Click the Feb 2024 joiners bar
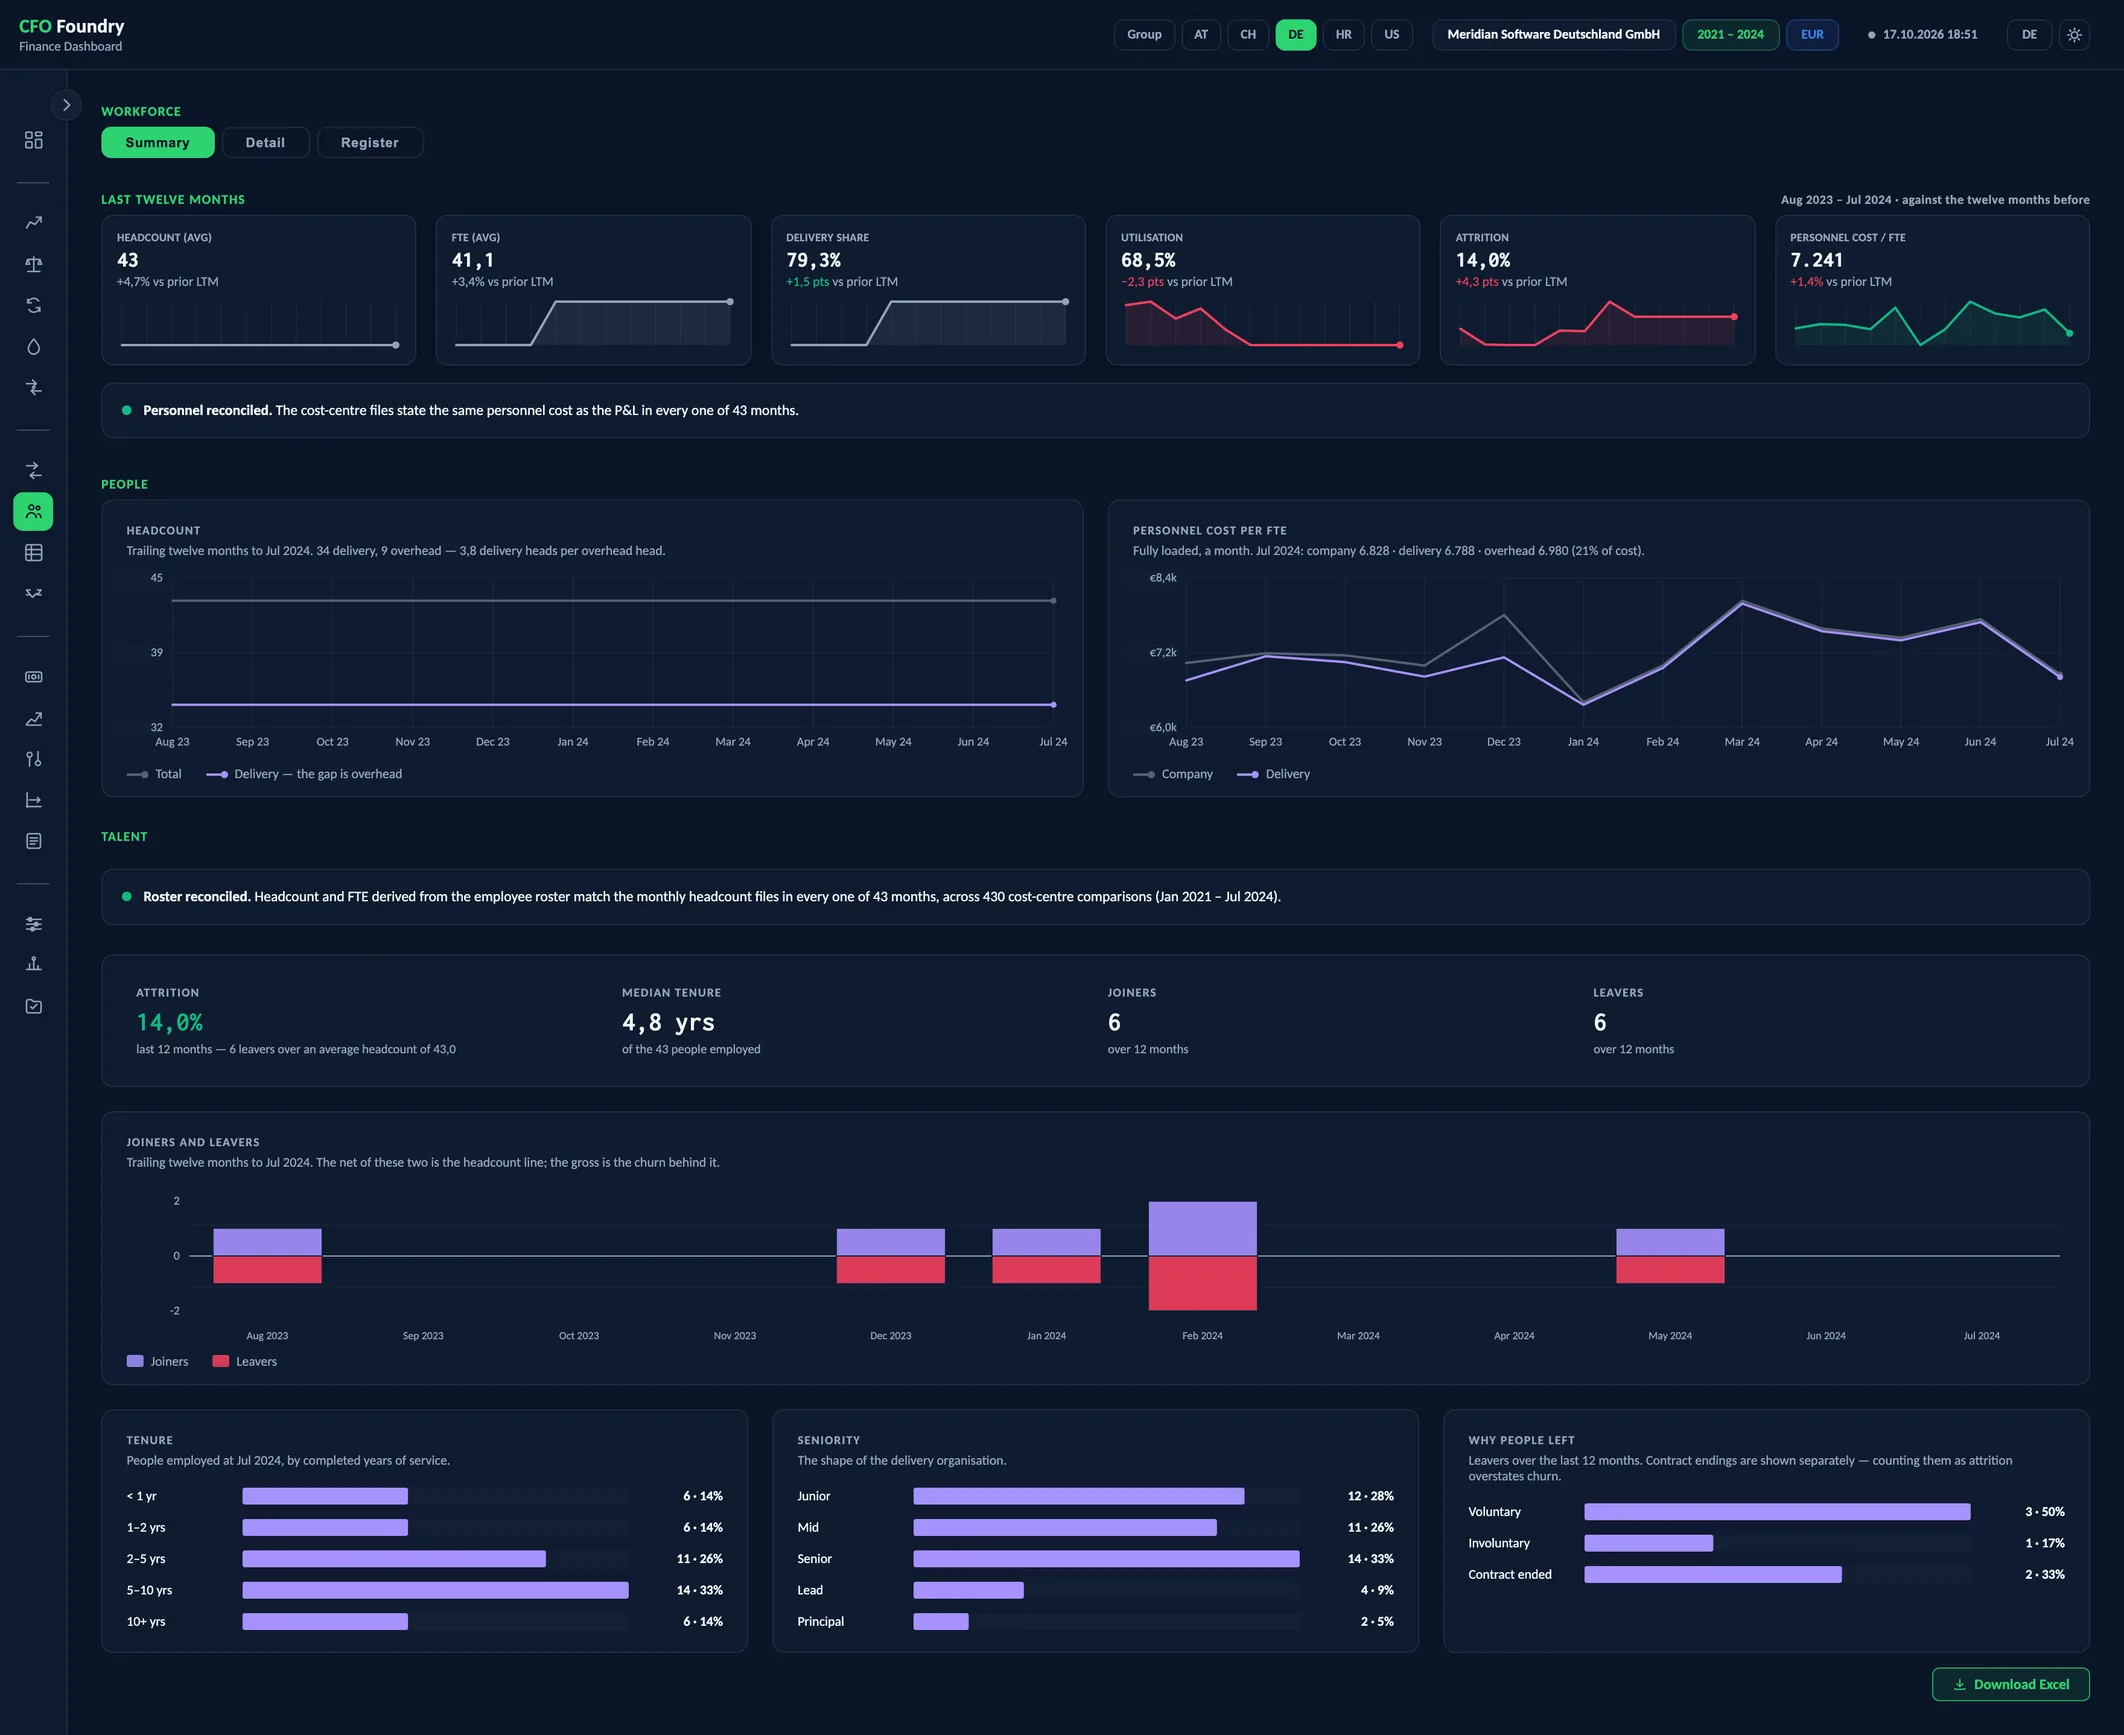This screenshot has width=2124, height=1735. pos(1202,1228)
